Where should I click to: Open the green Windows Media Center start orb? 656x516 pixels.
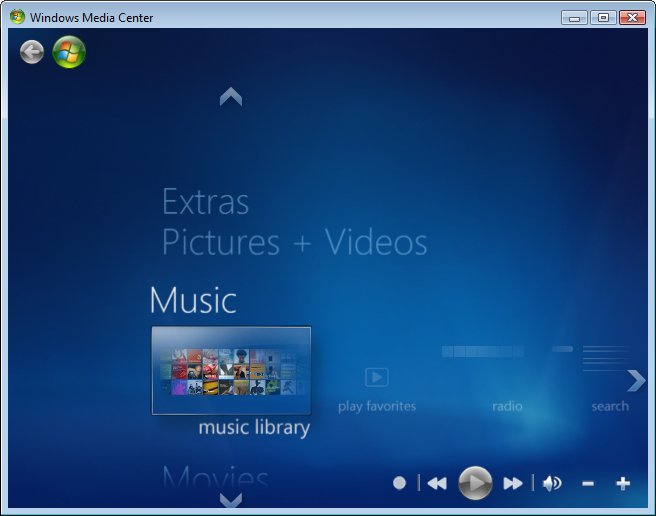(69, 52)
